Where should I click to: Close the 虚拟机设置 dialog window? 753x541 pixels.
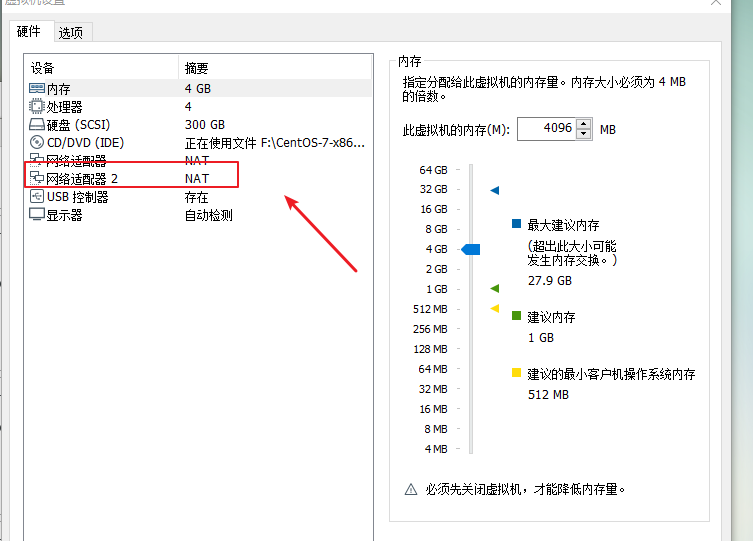(x=716, y=2)
